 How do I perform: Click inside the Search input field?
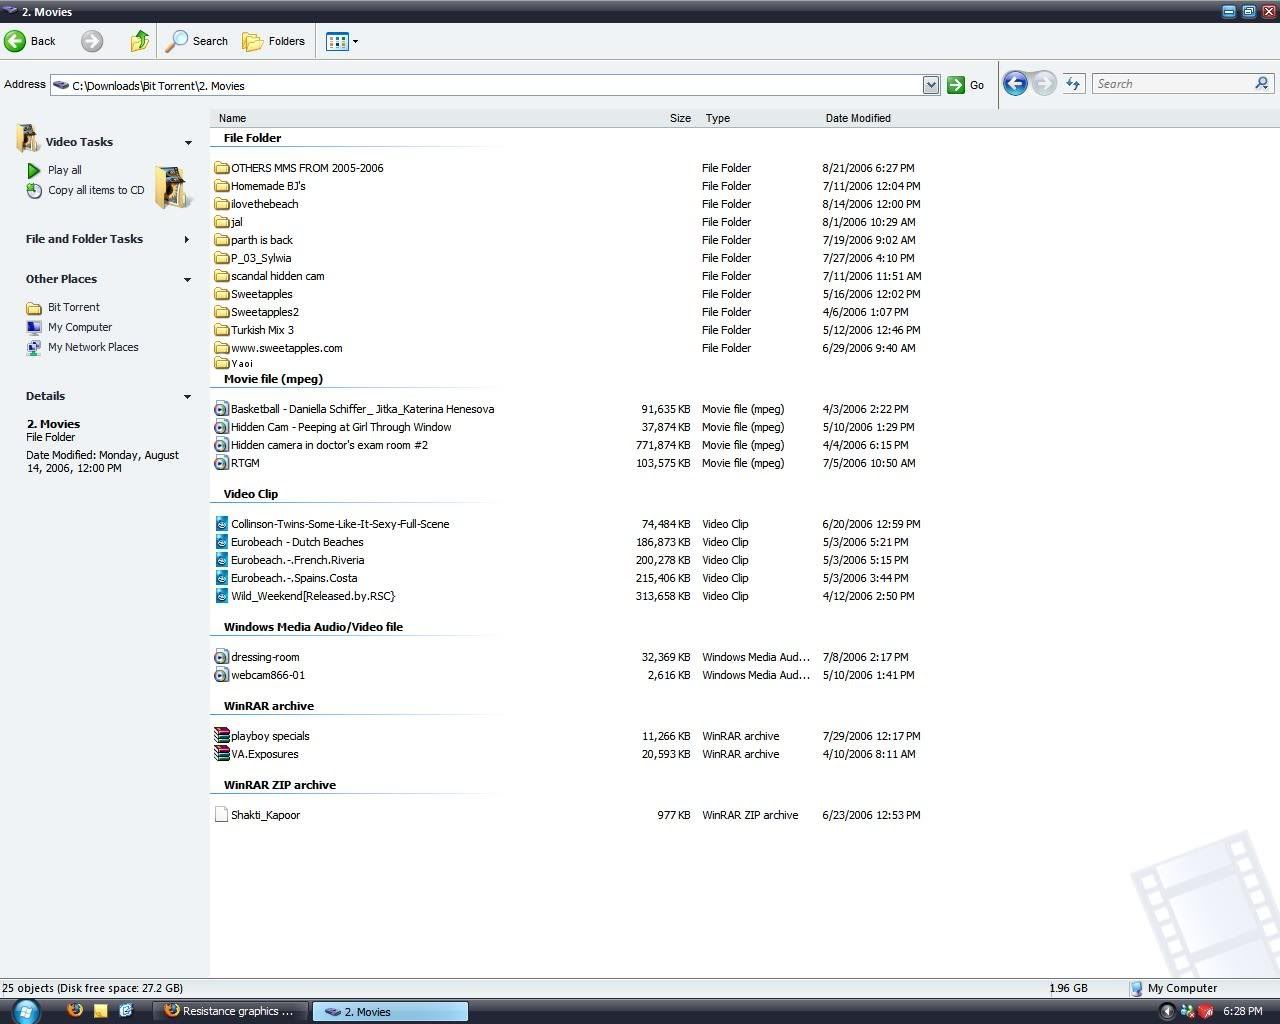[x=1172, y=84]
